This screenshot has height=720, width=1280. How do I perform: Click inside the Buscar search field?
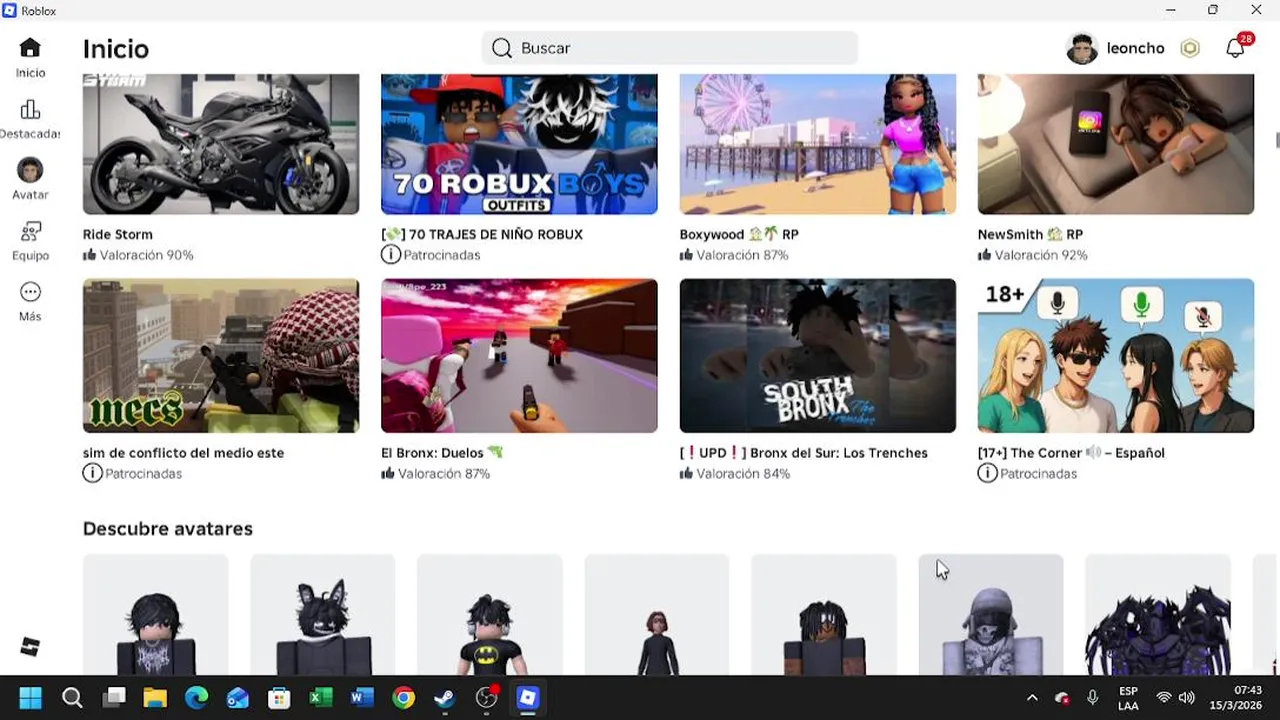(x=669, y=48)
